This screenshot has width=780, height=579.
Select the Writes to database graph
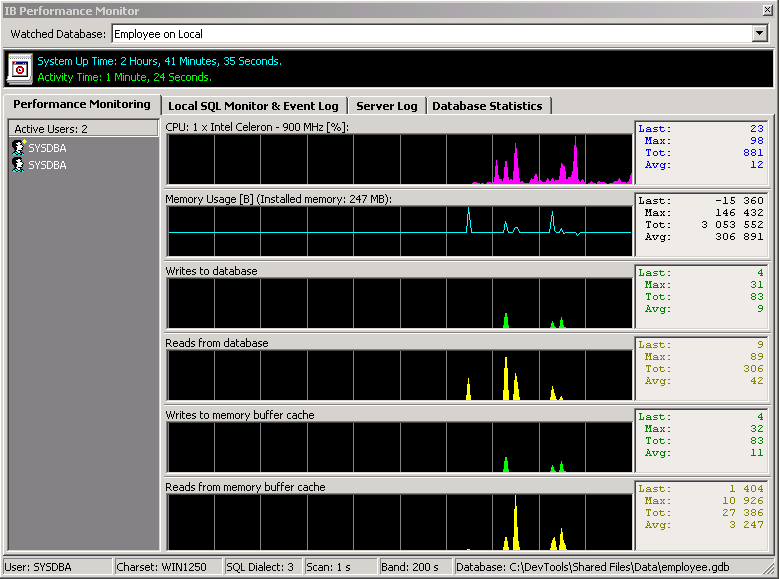[399, 304]
